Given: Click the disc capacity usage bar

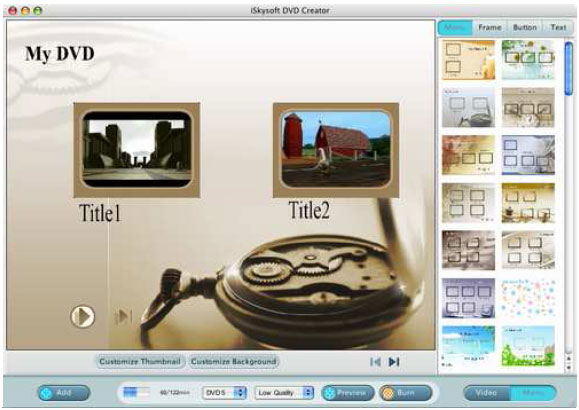Looking at the screenshot, I should [136, 392].
